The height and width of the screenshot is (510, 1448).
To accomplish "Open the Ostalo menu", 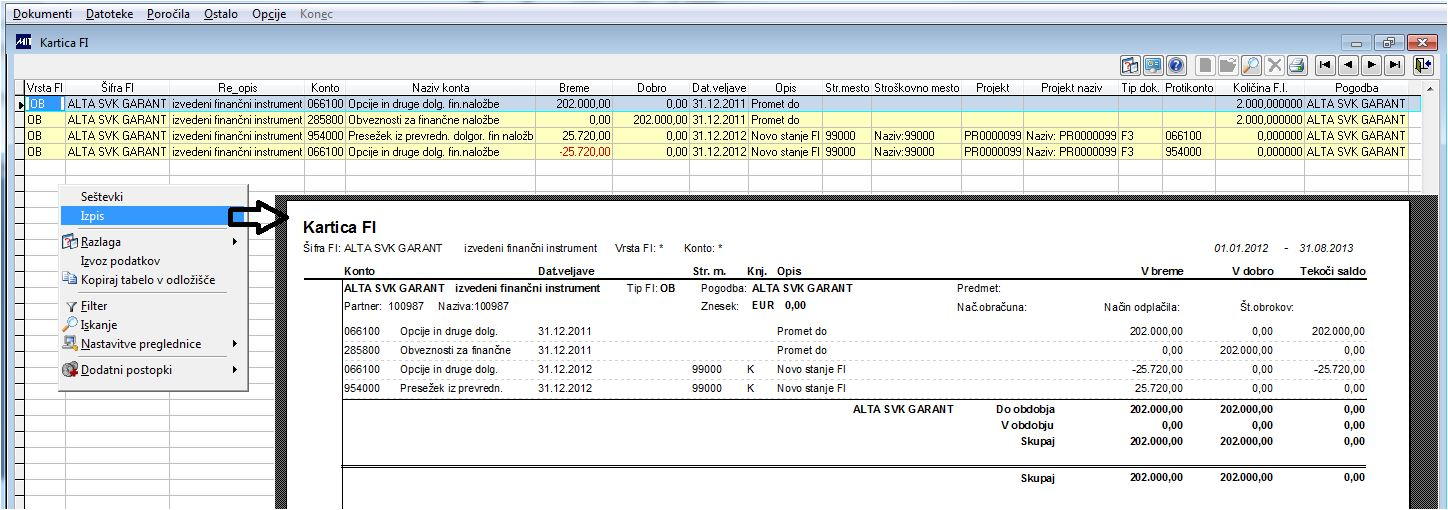I will (x=221, y=14).
